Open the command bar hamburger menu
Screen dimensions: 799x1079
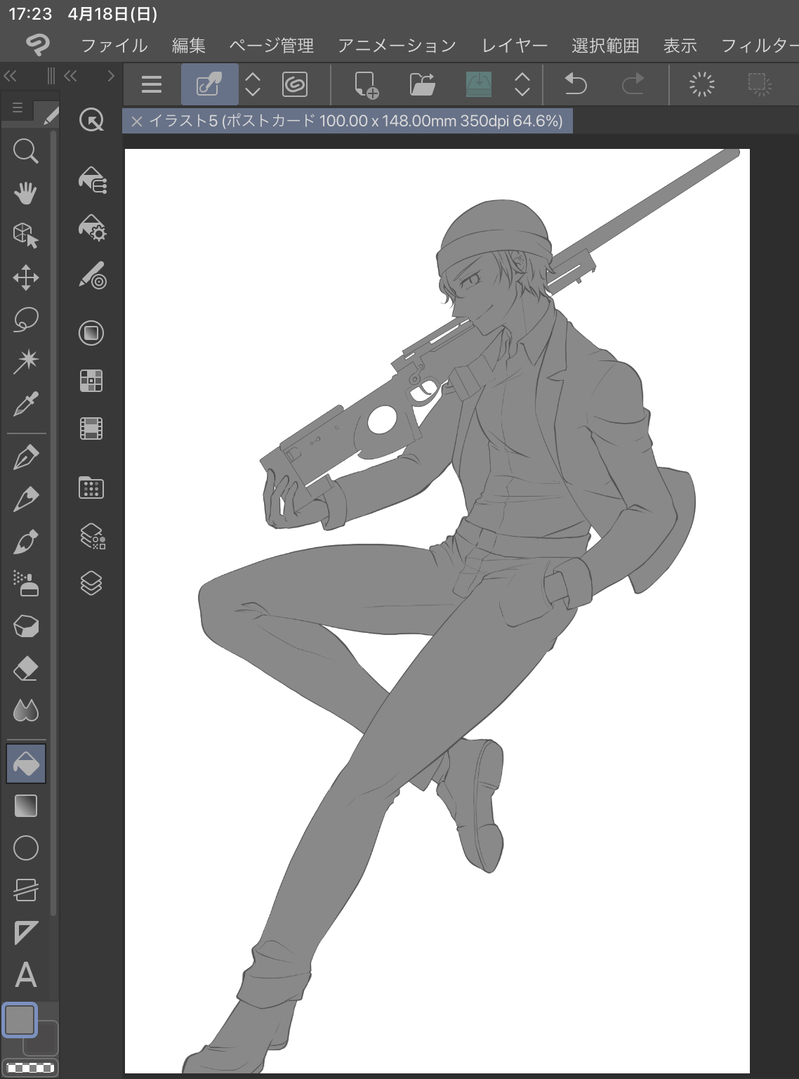point(151,84)
